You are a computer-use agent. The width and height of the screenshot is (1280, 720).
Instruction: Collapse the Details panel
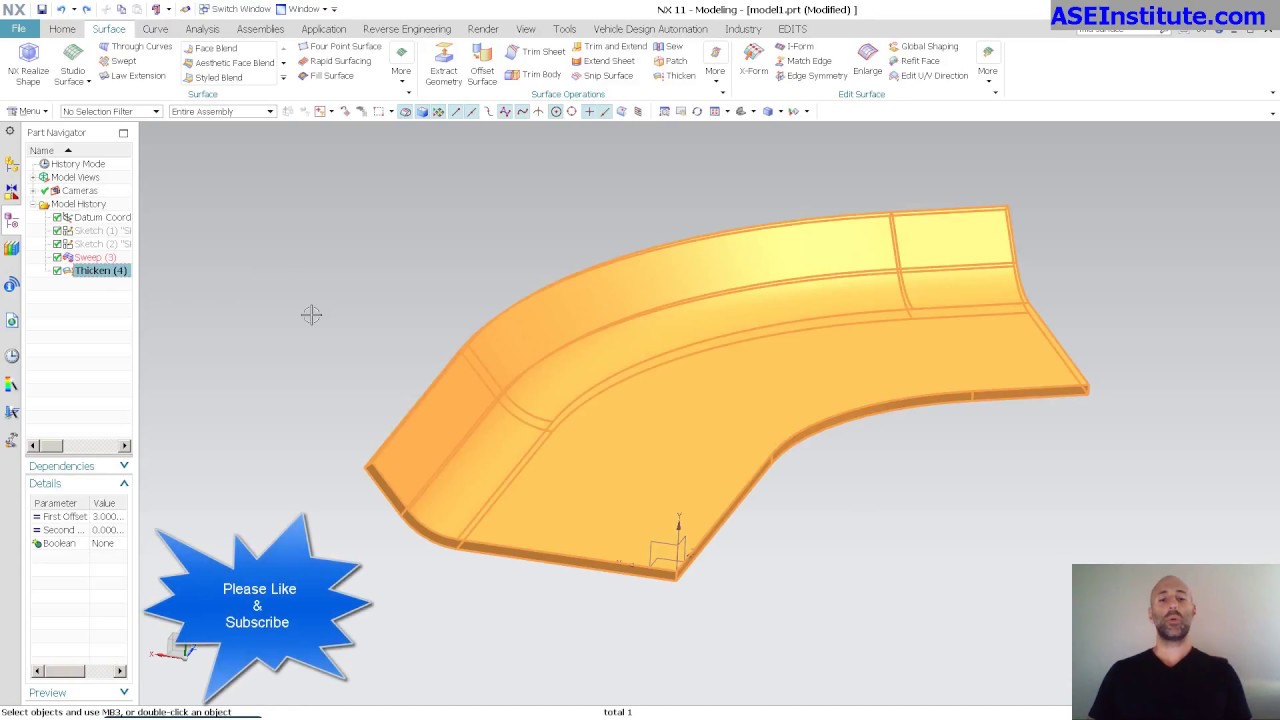(x=124, y=483)
